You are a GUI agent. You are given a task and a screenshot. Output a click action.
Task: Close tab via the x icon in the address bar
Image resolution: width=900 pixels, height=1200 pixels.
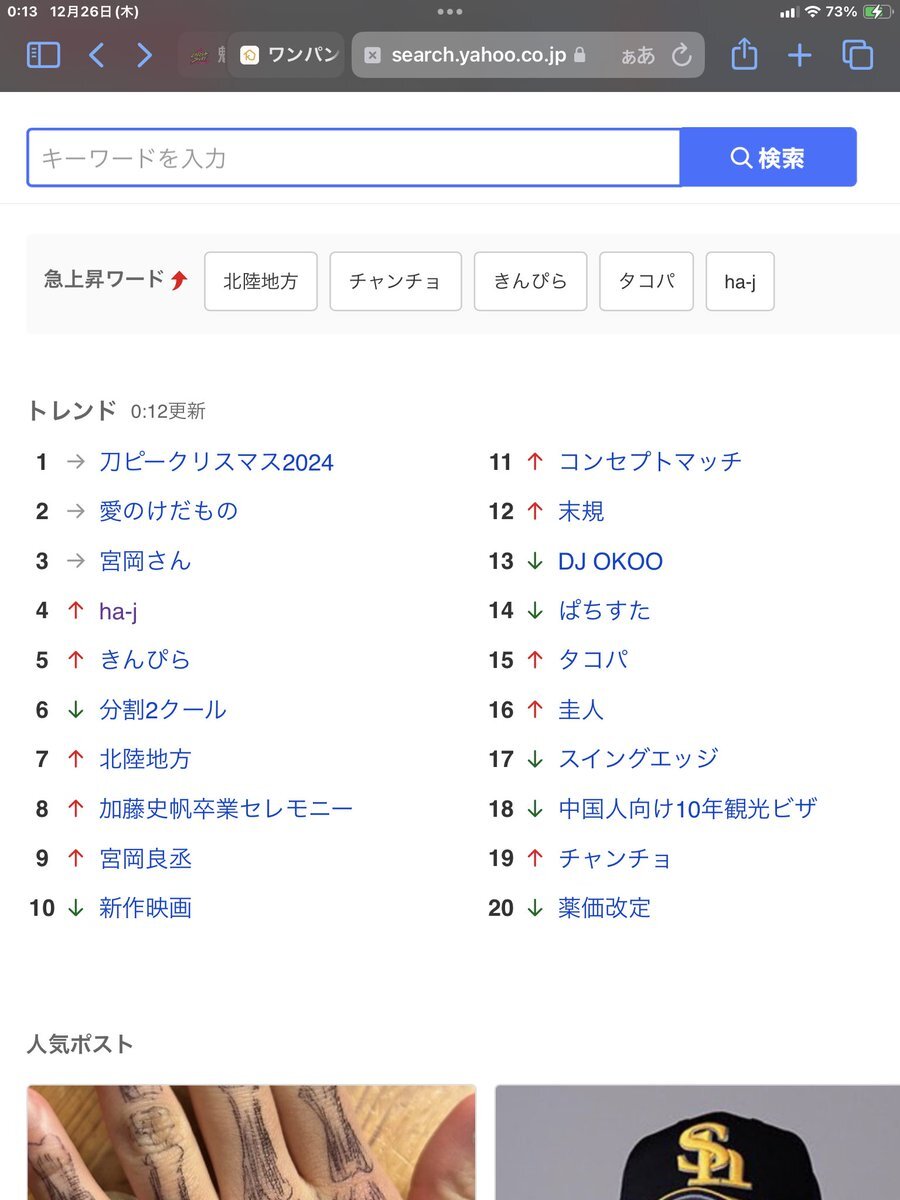[x=372, y=55]
